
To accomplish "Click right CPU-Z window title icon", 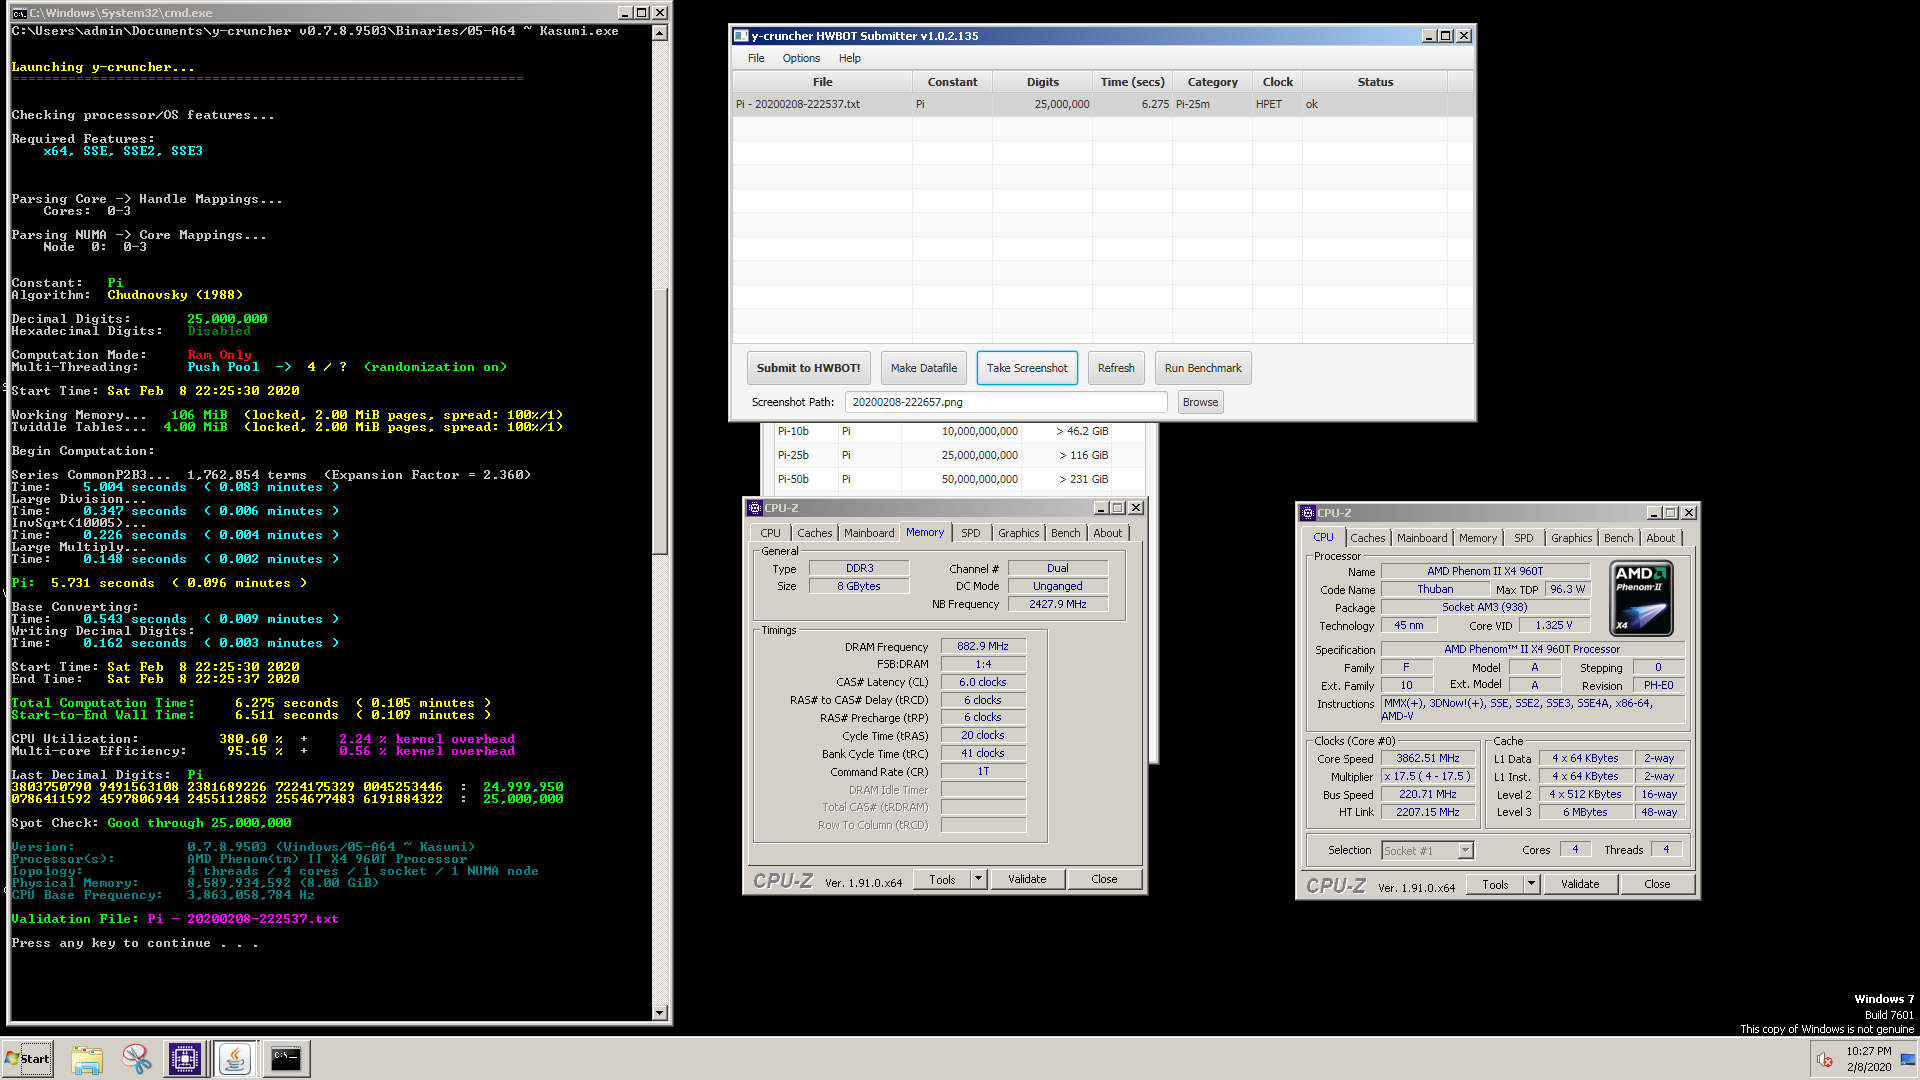I will pyautogui.click(x=1307, y=513).
